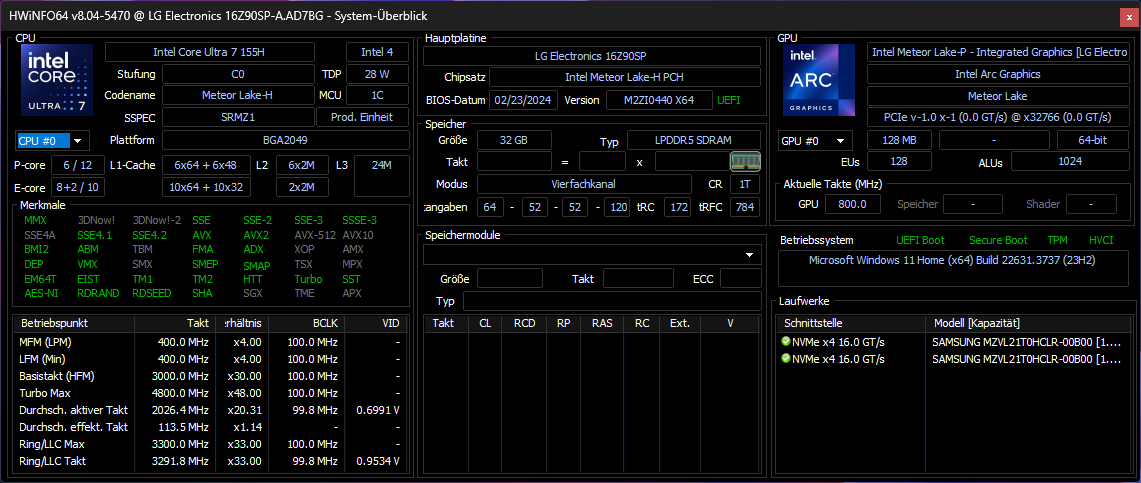Image resolution: width=1141 pixels, height=483 pixels.
Task: Click the Intel Core Ultra 7 155H name field
Action: [x=209, y=52]
